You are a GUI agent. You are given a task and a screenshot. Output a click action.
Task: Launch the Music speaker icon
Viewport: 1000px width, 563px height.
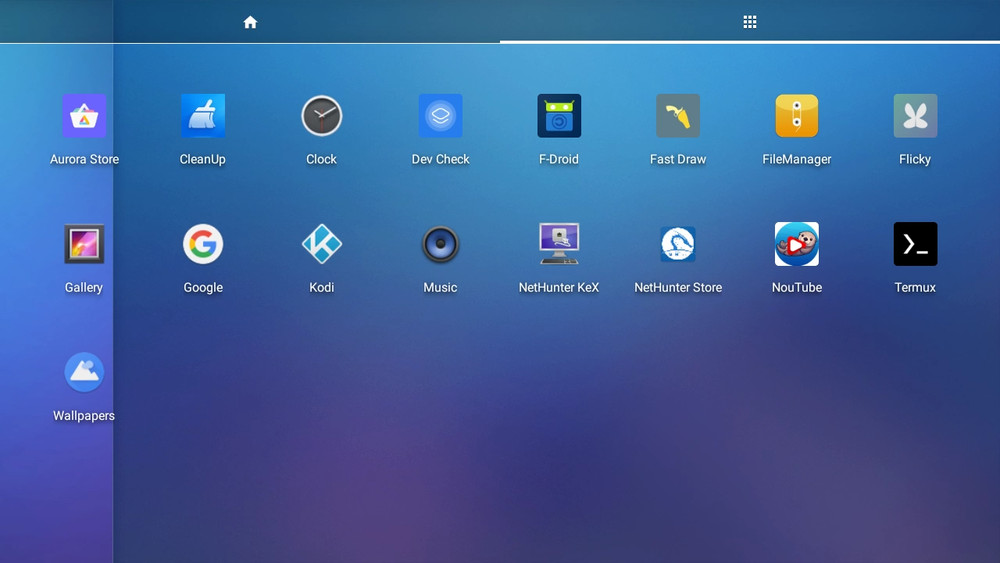[440, 244]
